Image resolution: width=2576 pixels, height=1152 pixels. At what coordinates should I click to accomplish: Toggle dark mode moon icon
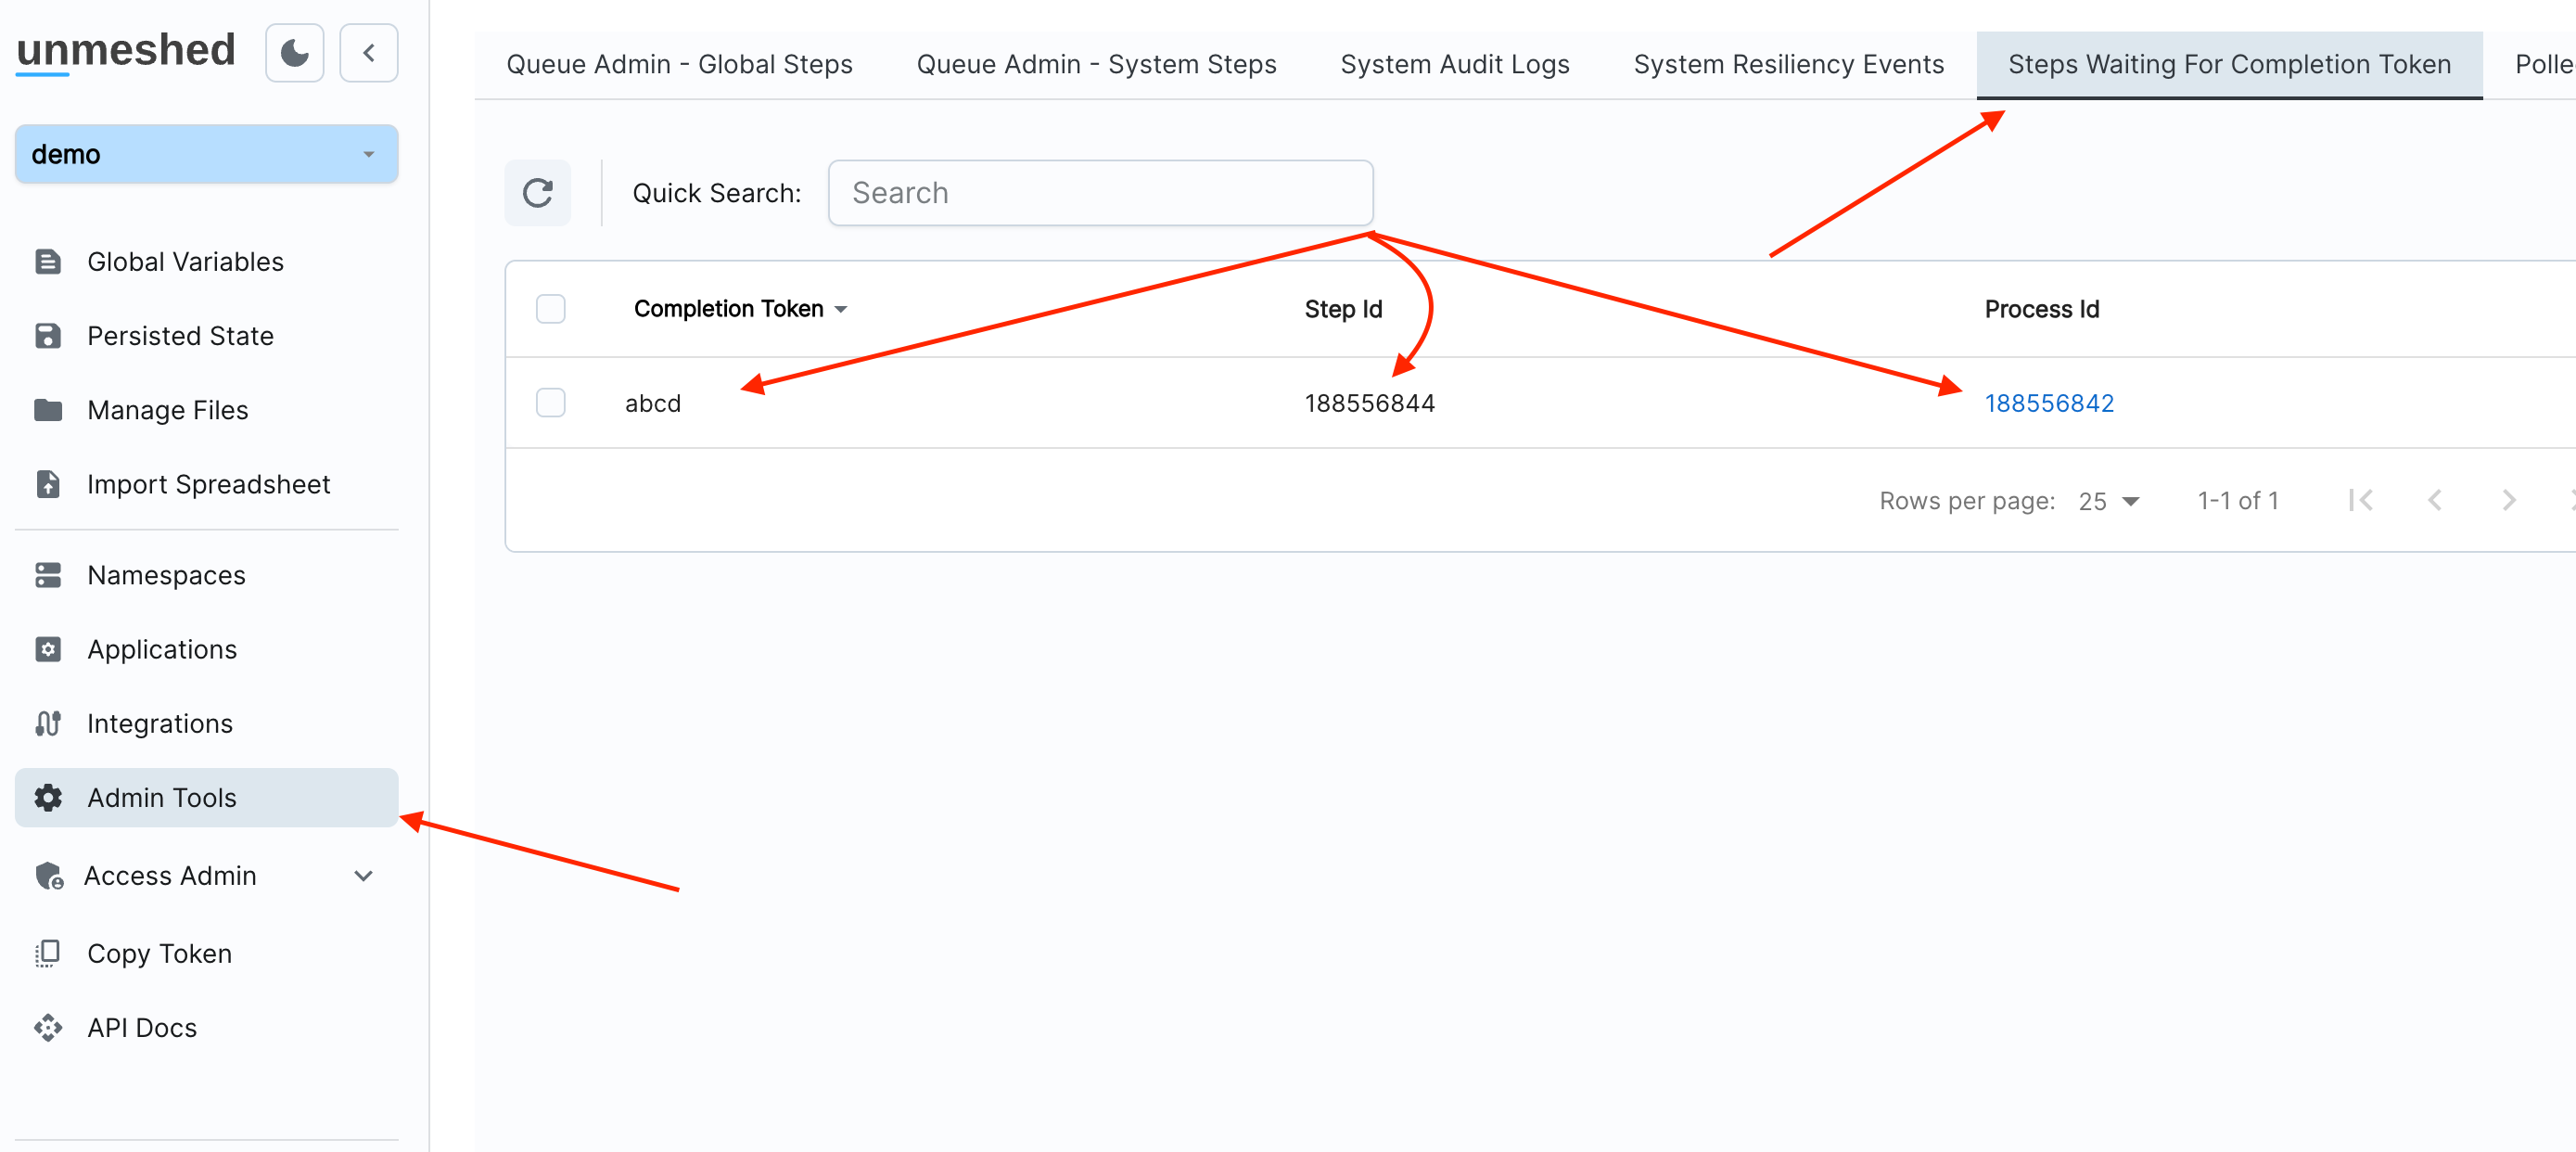tap(294, 53)
